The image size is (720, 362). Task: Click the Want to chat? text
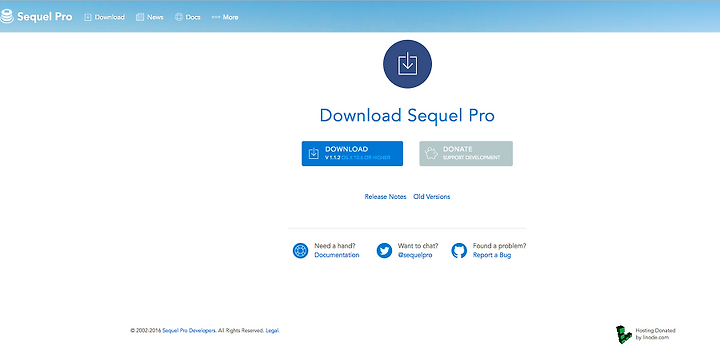click(x=418, y=246)
